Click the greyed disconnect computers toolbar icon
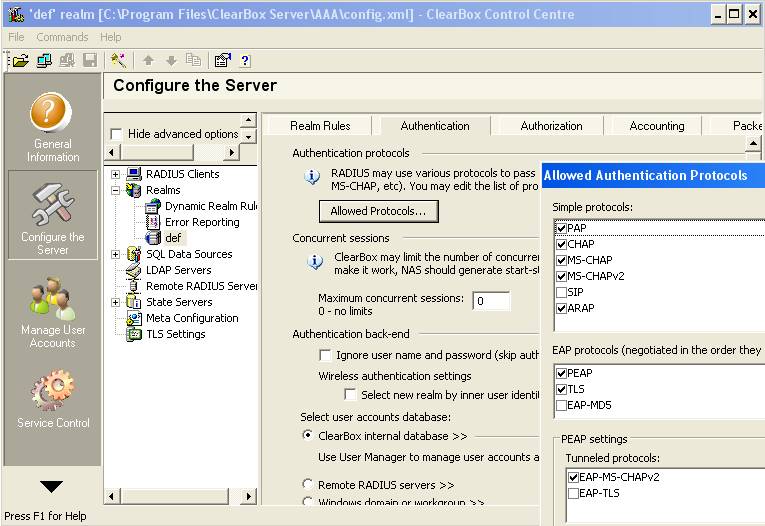The width and height of the screenshot is (765, 526). coord(67,61)
